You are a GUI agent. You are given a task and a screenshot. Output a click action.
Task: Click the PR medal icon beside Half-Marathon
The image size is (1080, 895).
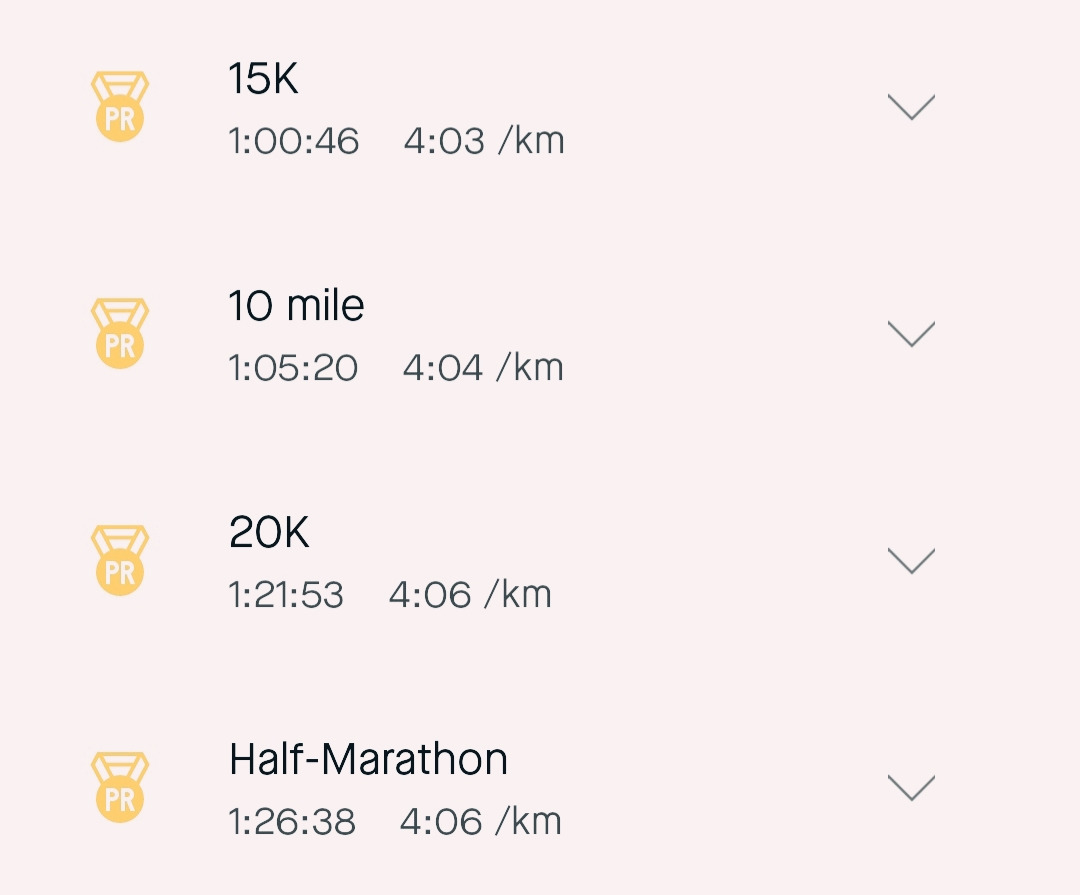(120, 787)
